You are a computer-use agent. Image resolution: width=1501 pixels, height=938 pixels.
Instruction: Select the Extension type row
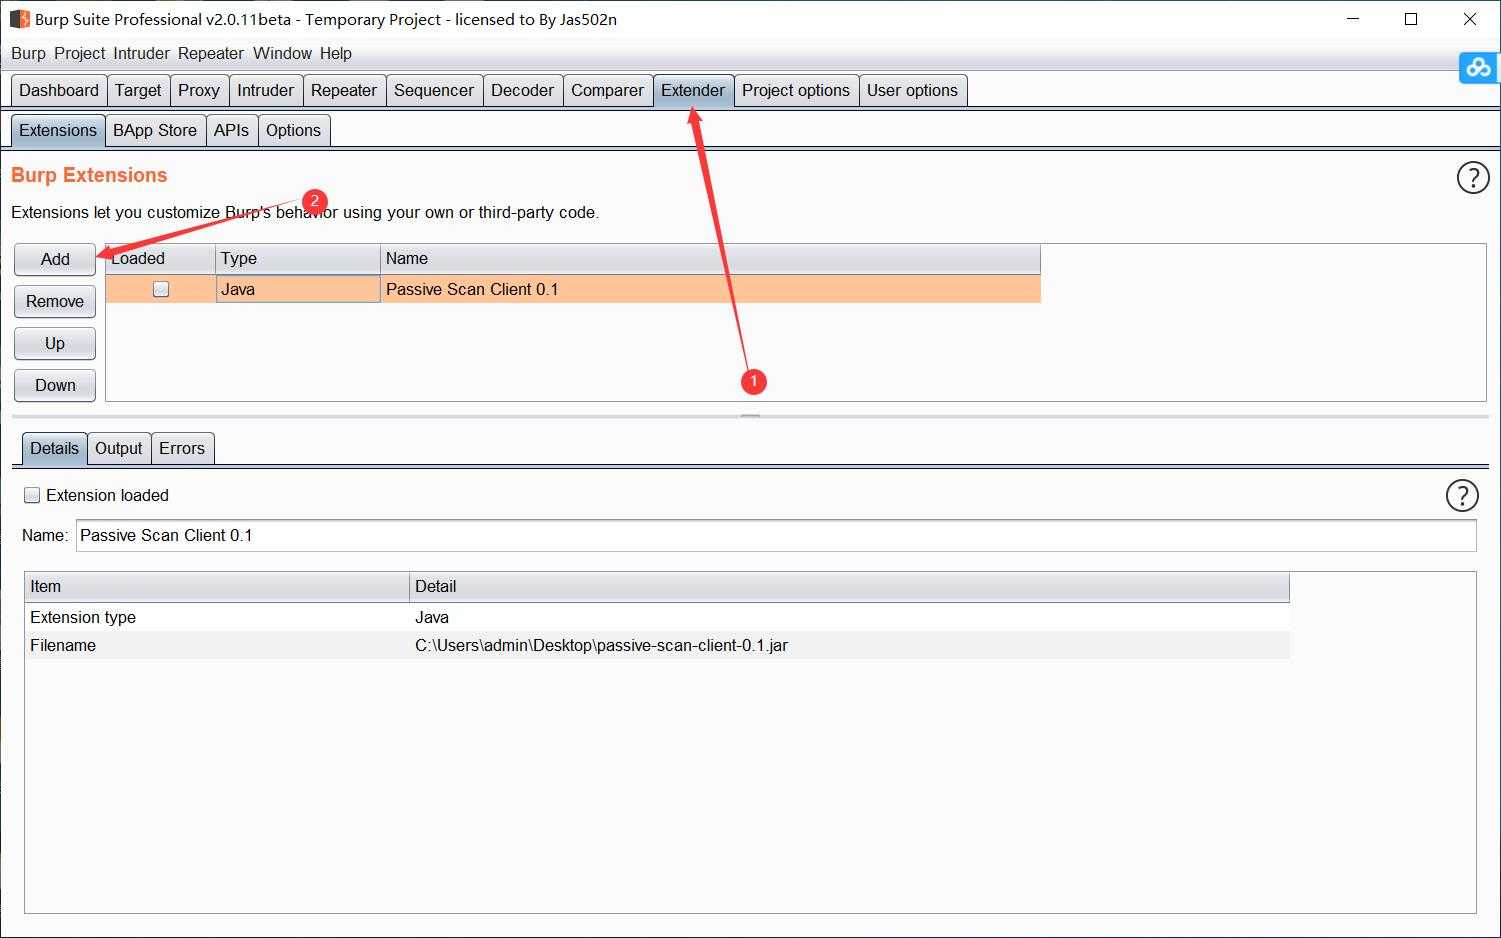(x=657, y=617)
